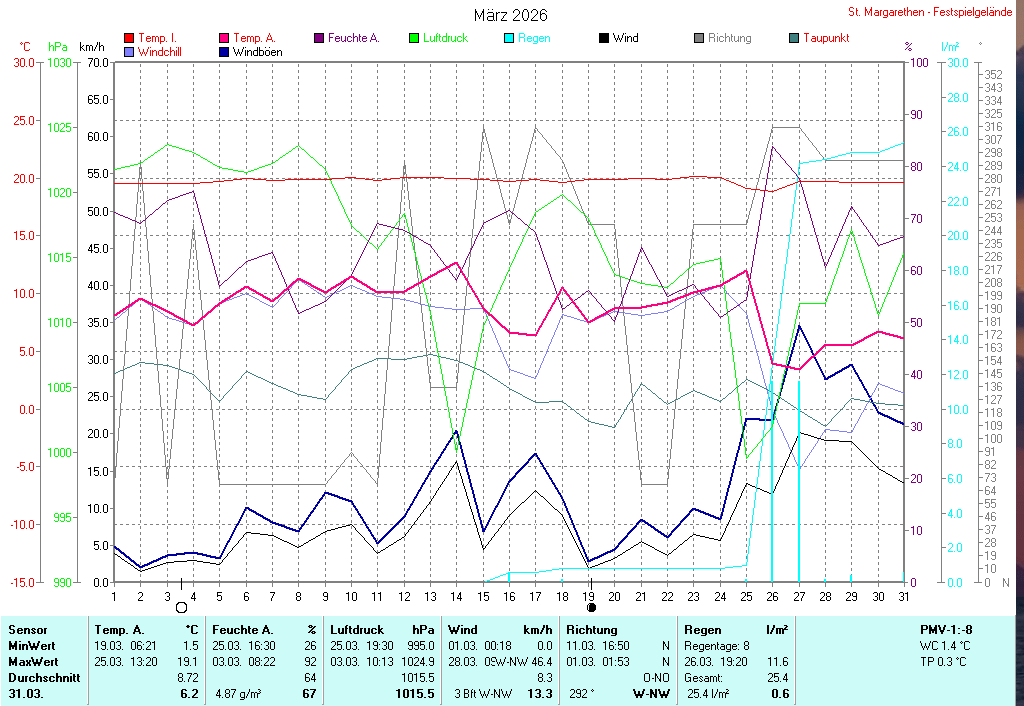
Task: Select the green Luftdruck legend swatch
Action: (x=414, y=38)
